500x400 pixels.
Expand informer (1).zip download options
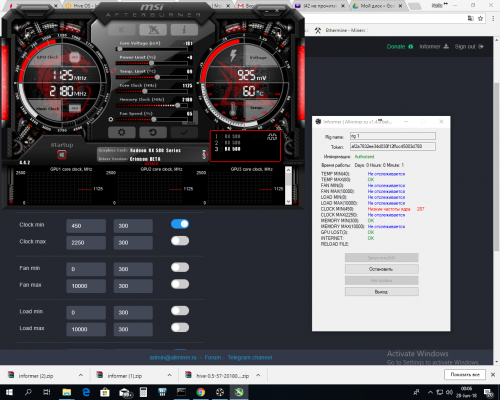[x=169, y=375]
